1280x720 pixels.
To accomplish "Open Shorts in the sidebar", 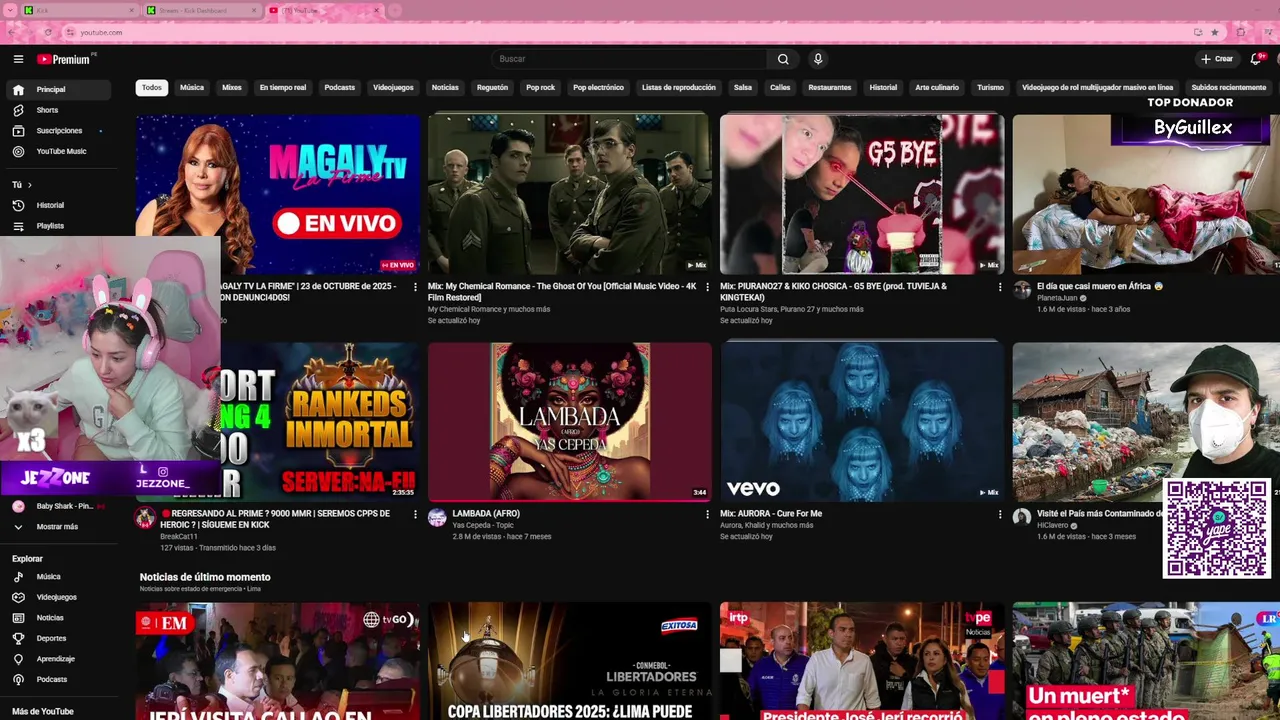I will [61, 110].
